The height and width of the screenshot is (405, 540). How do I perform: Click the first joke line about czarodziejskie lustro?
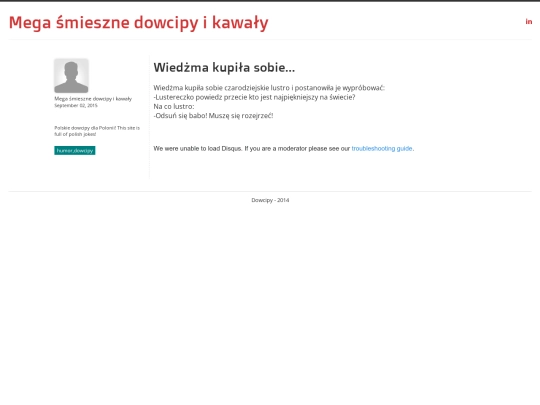pyautogui.click(x=269, y=88)
